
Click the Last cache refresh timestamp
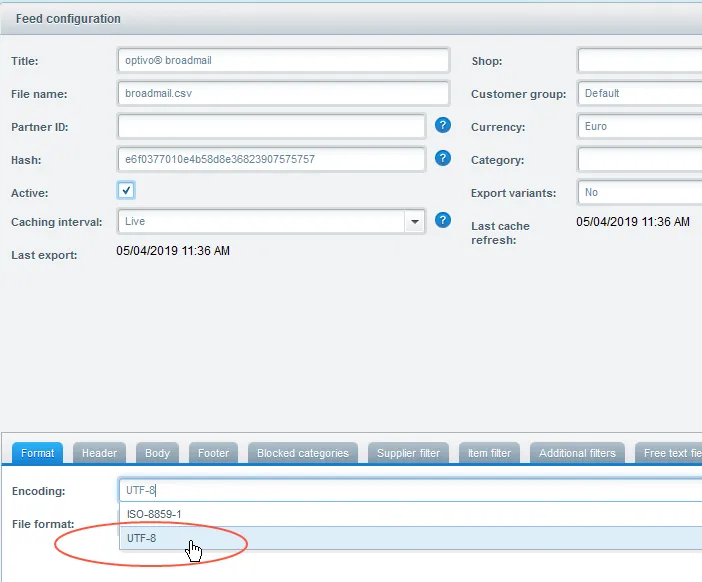tap(633, 222)
